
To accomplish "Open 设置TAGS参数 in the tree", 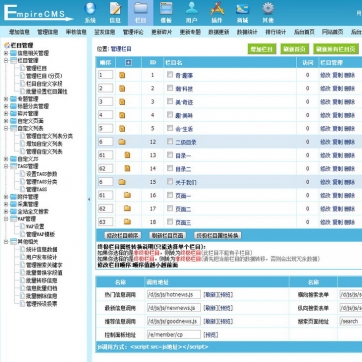I will coord(42,174).
